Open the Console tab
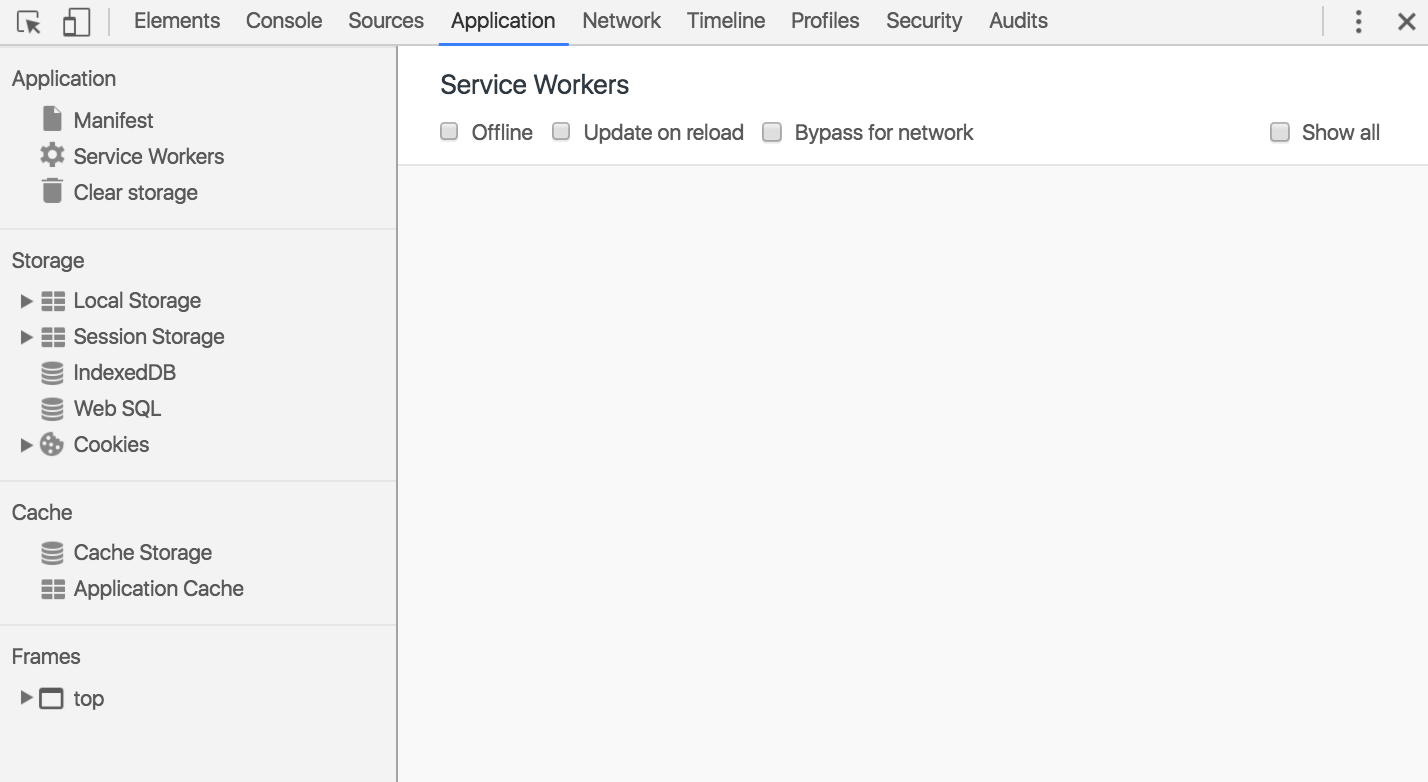The width and height of the screenshot is (1428, 782). click(284, 21)
